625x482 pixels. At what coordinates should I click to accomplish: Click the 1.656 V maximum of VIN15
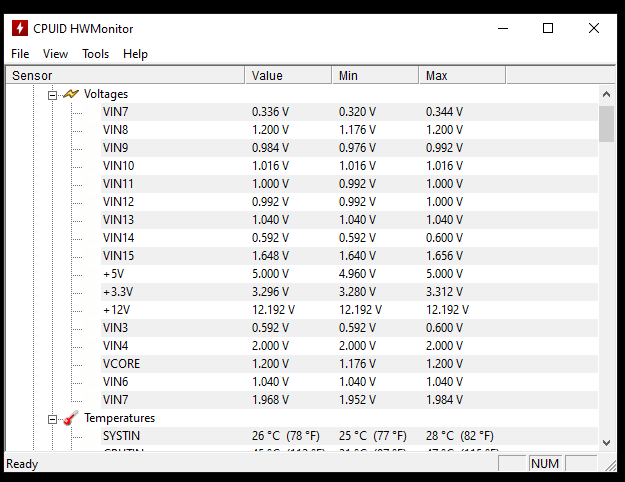(444, 256)
